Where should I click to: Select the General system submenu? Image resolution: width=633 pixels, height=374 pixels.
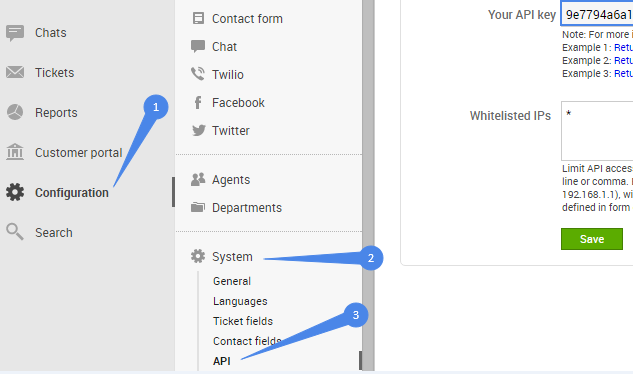coord(232,281)
